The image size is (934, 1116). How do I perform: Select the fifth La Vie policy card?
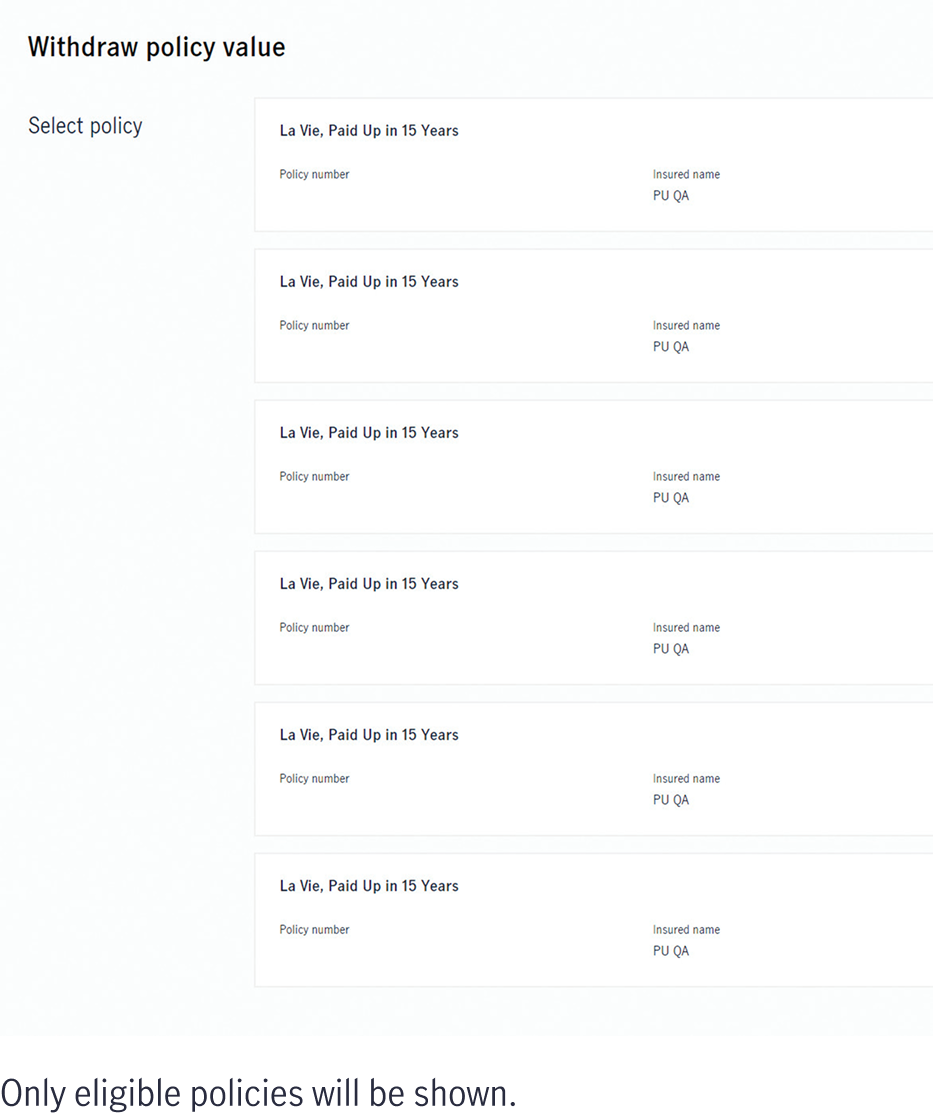pyautogui.click(x=594, y=769)
